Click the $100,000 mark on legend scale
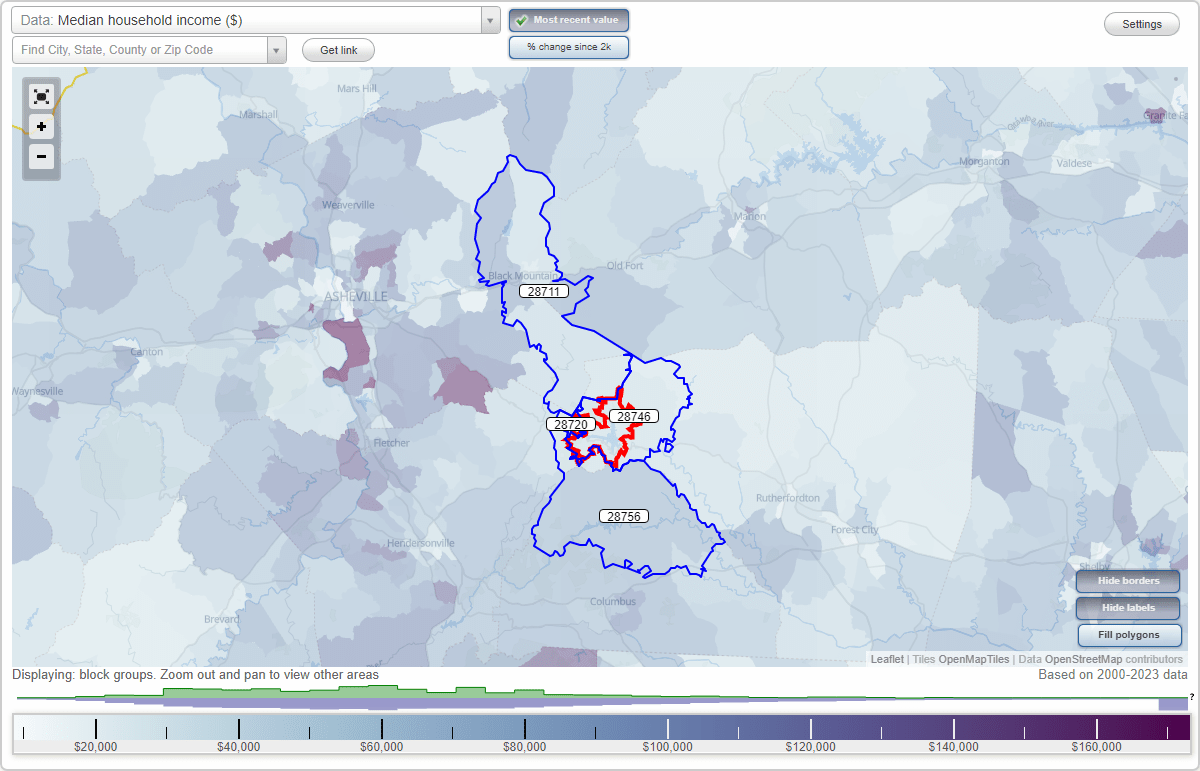The height and width of the screenshot is (771, 1200). [668, 746]
